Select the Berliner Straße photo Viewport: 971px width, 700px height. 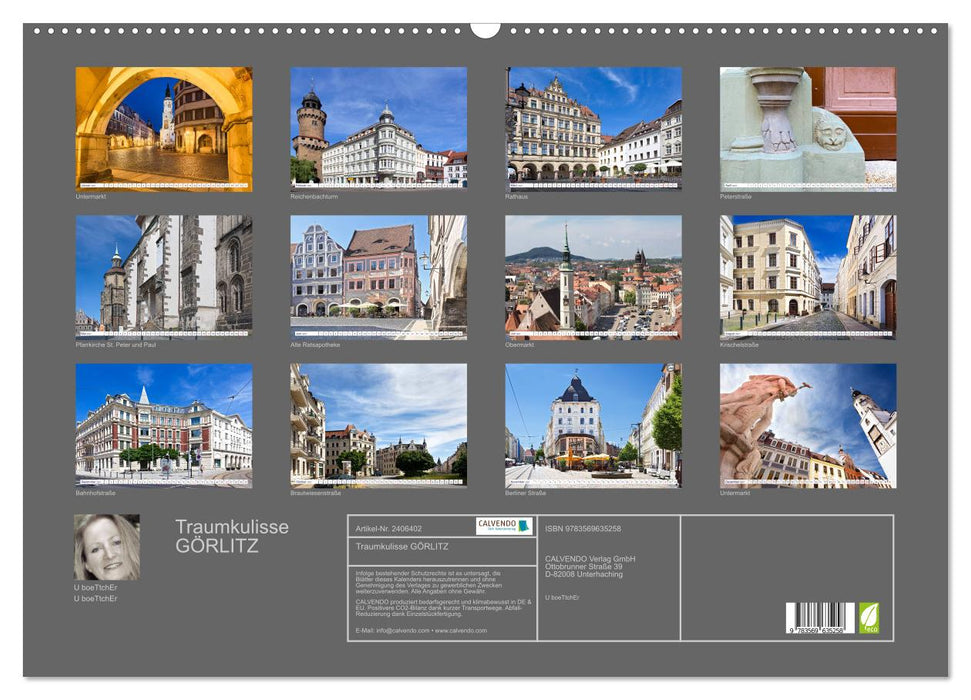click(x=593, y=426)
